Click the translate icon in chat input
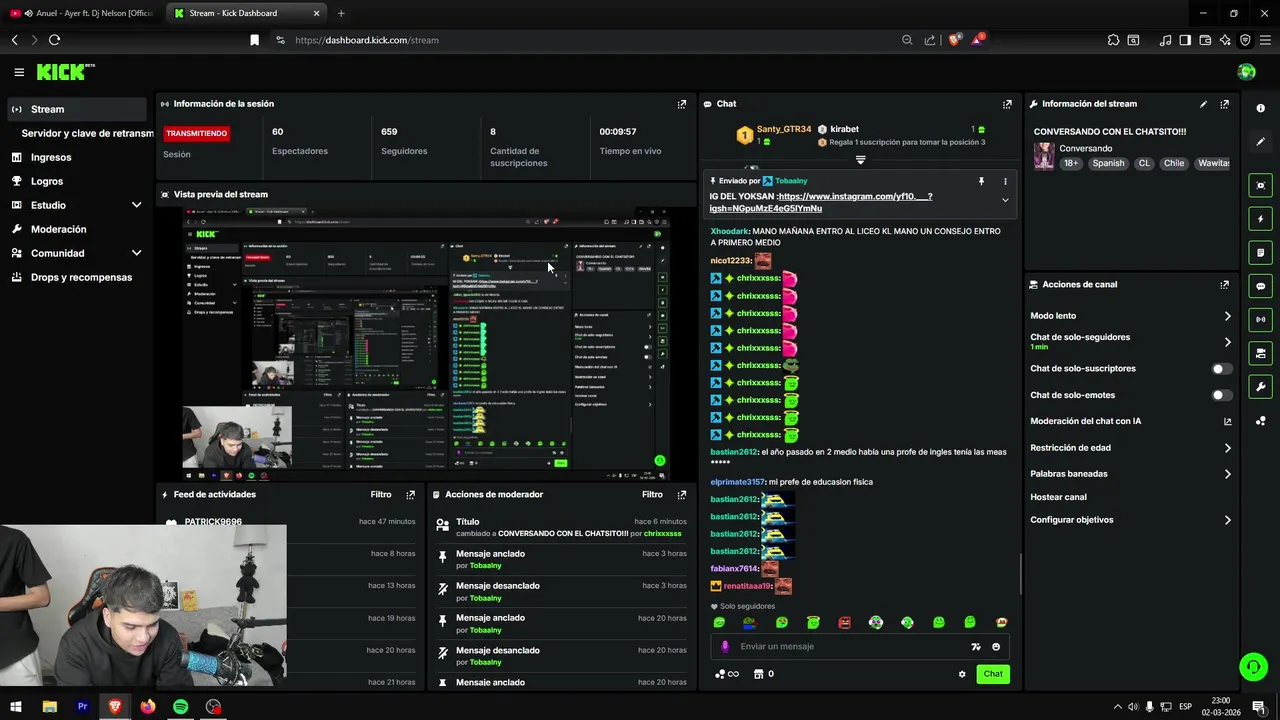The height and width of the screenshot is (720, 1280). click(x=976, y=646)
